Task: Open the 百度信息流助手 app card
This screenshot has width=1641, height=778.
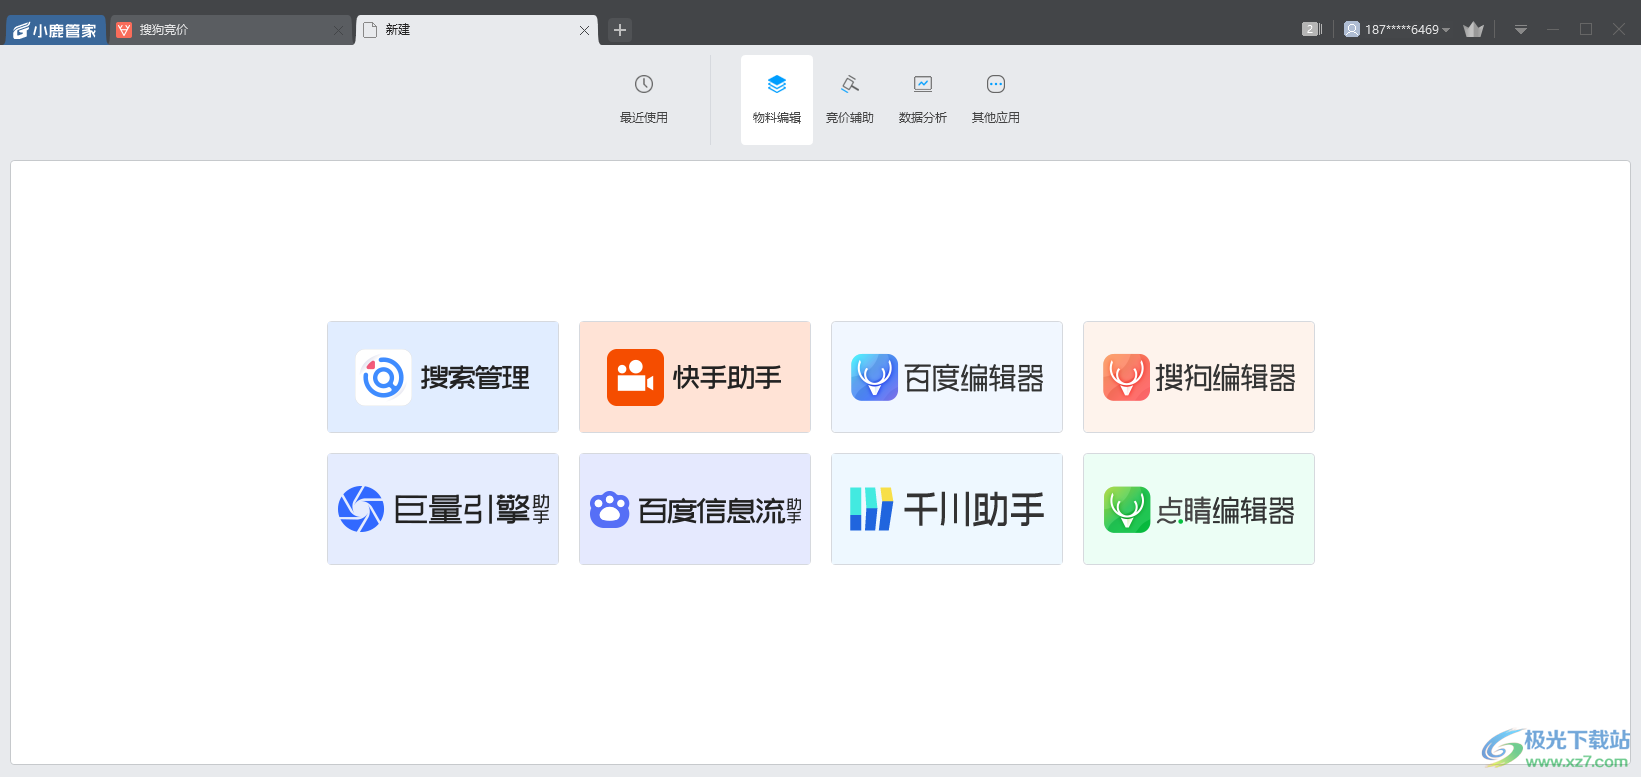Action: 695,509
